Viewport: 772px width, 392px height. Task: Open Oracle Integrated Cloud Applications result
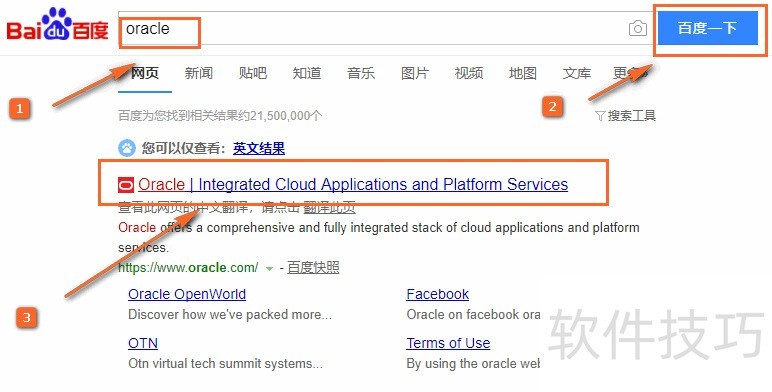tap(353, 184)
